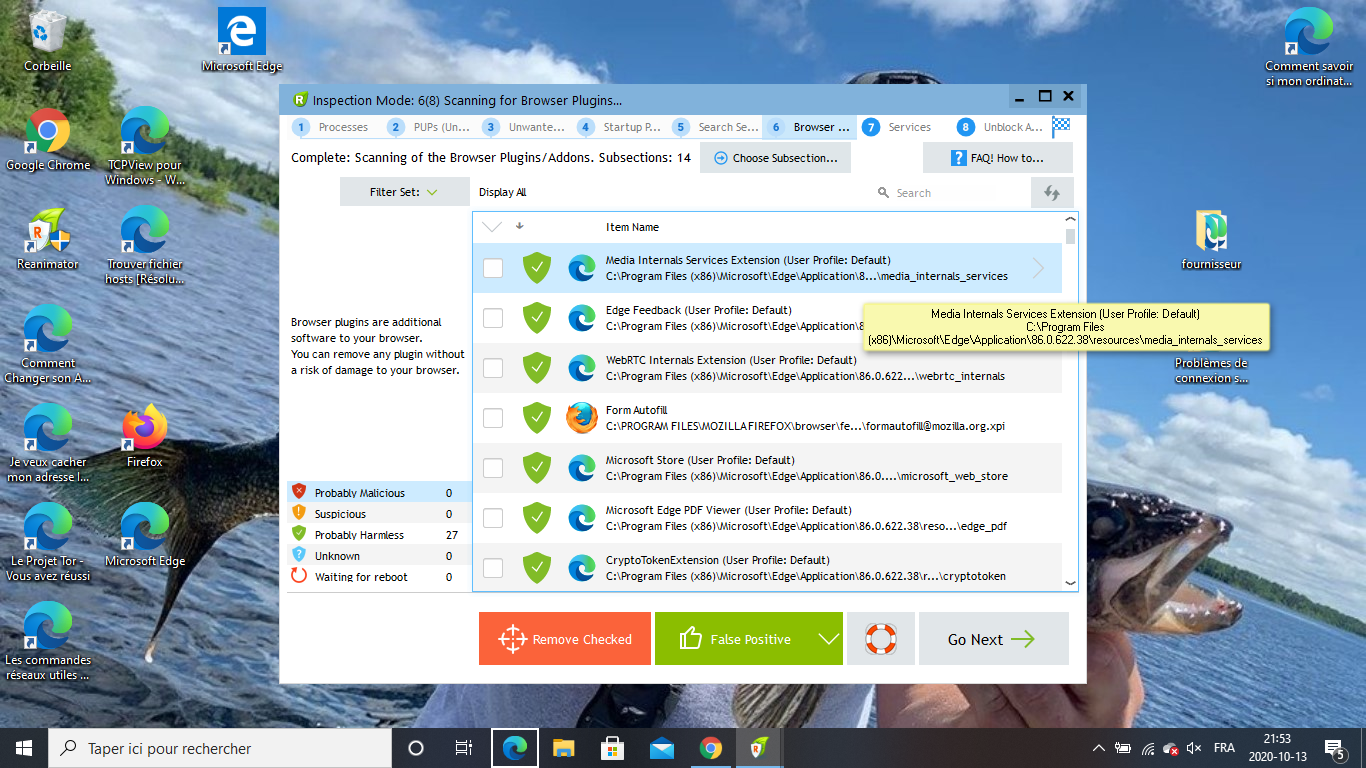The width and height of the screenshot is (1366, 768).
Task: Check the Microsoft Edge PDF Viewer checkbox
Action: pos(493,518)
